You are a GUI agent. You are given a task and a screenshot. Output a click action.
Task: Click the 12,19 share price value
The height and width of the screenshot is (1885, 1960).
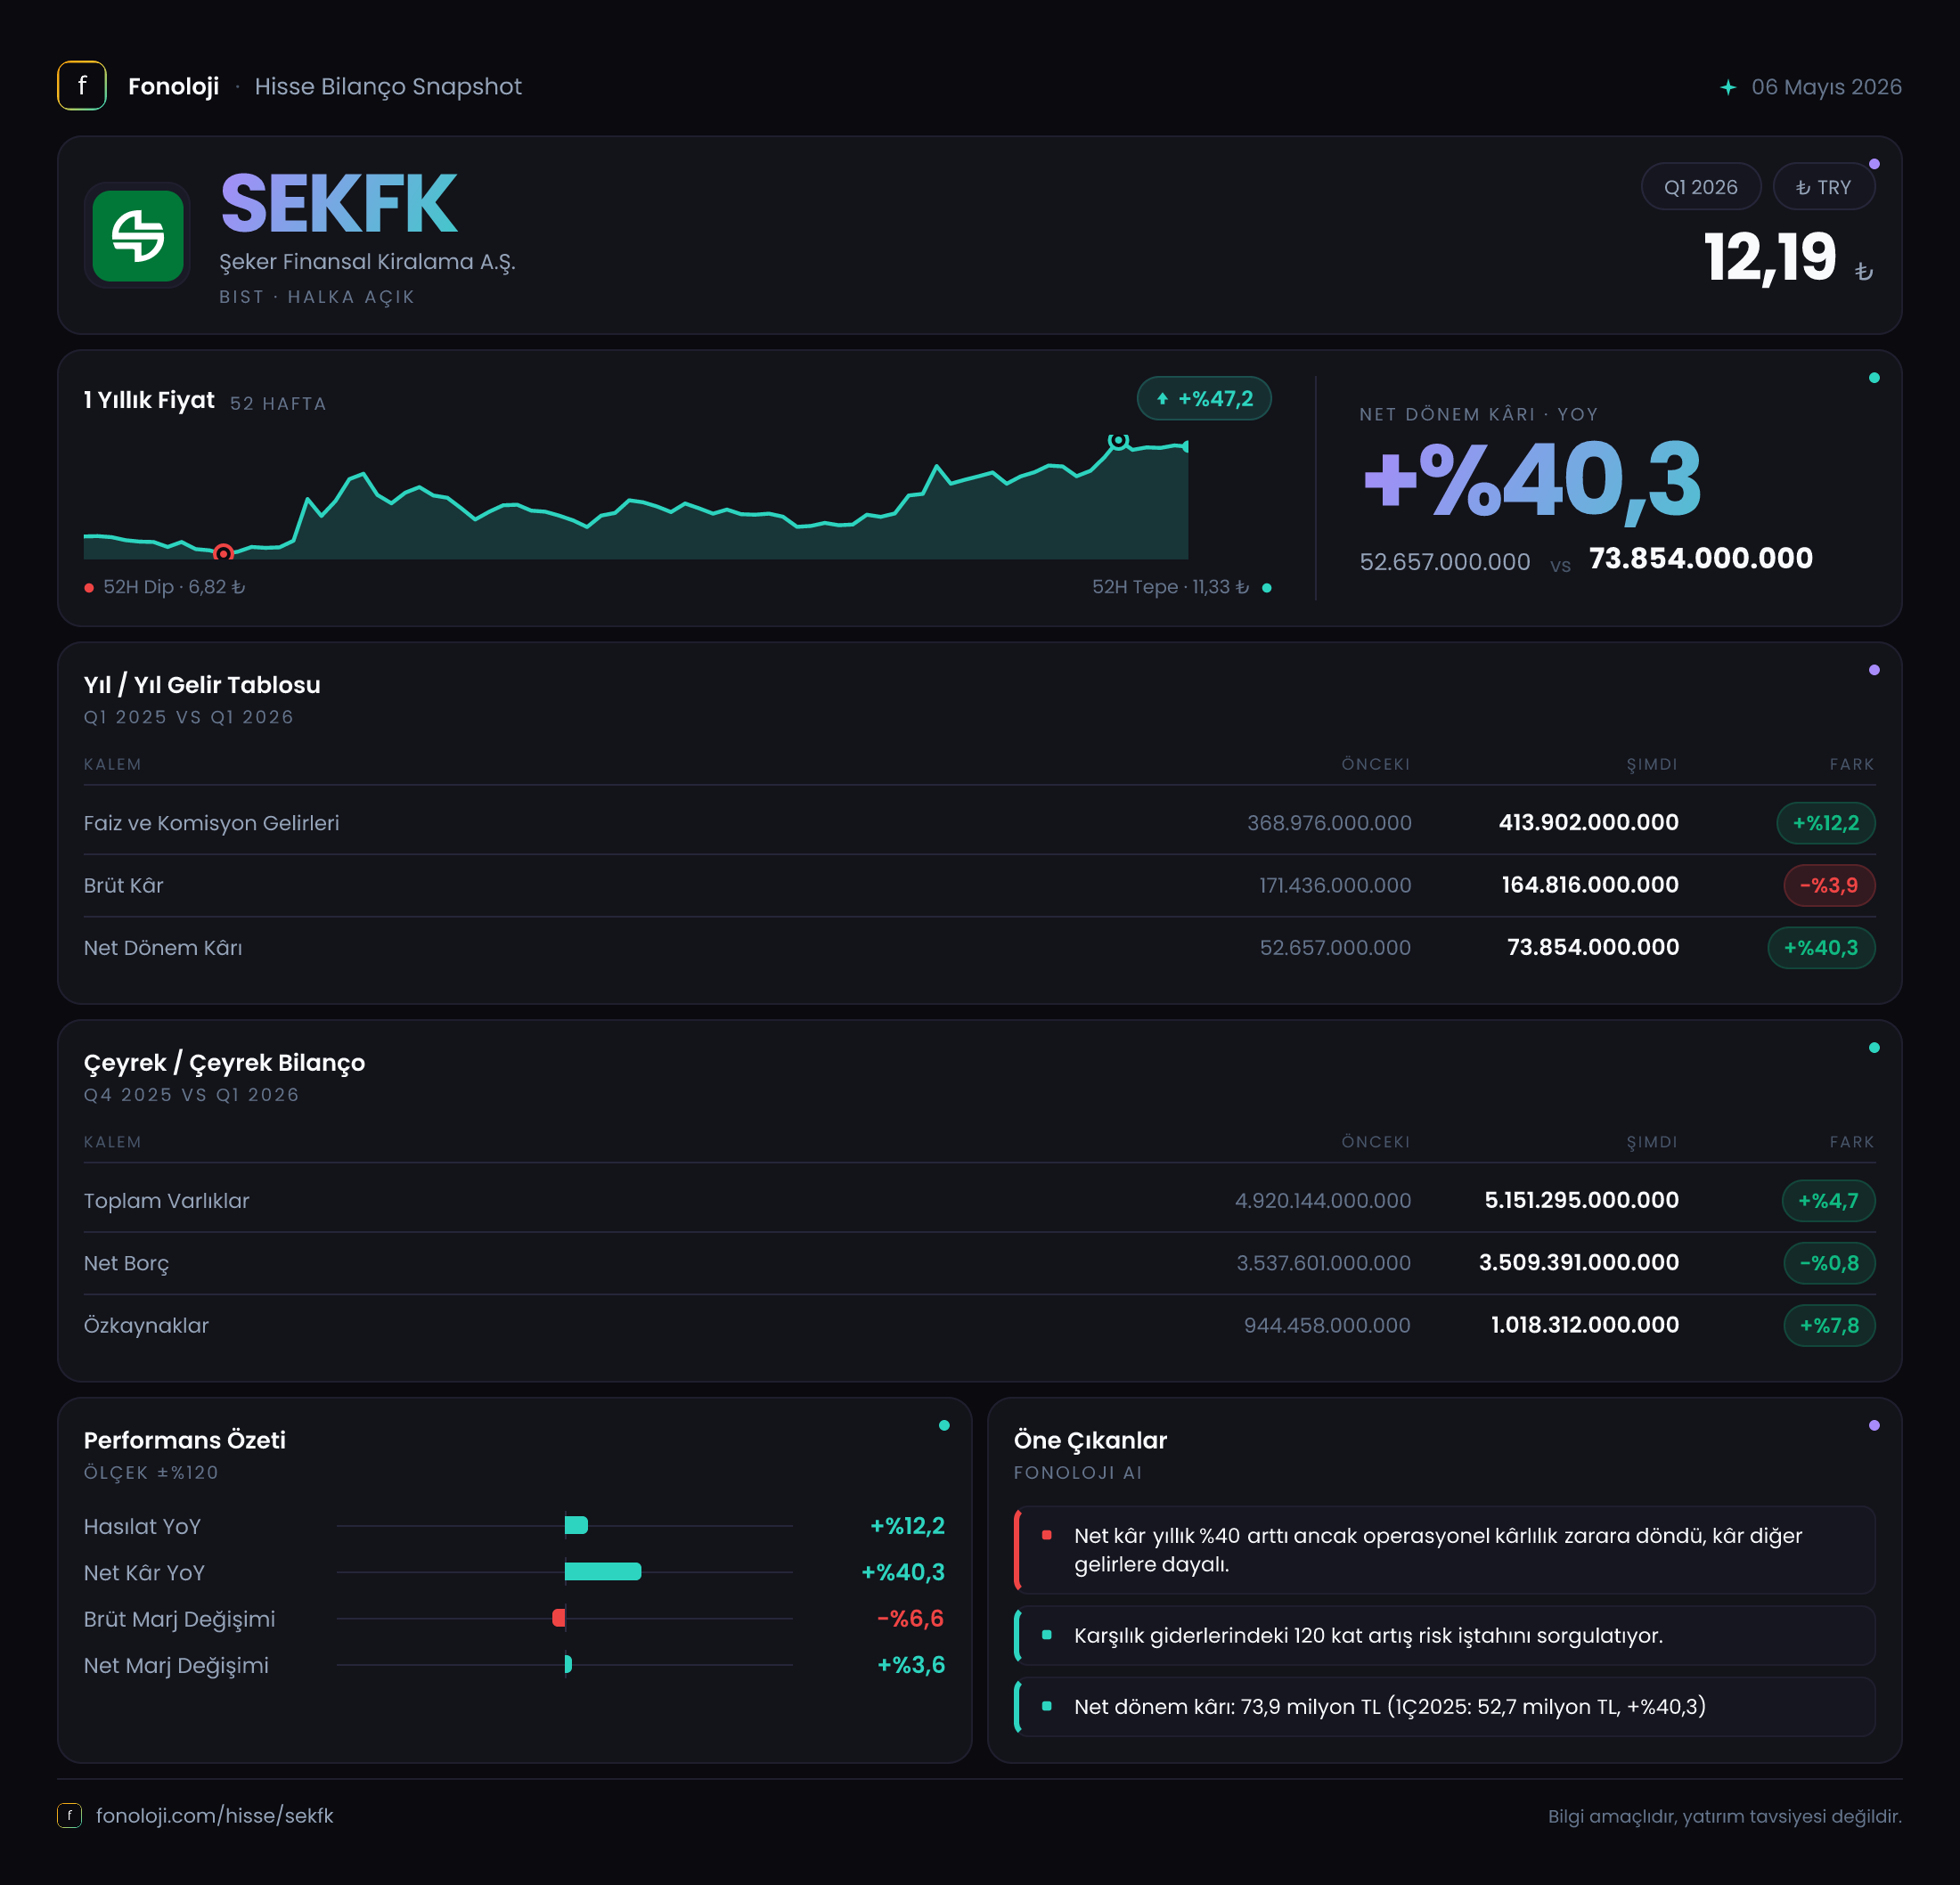click(1770, 257)
